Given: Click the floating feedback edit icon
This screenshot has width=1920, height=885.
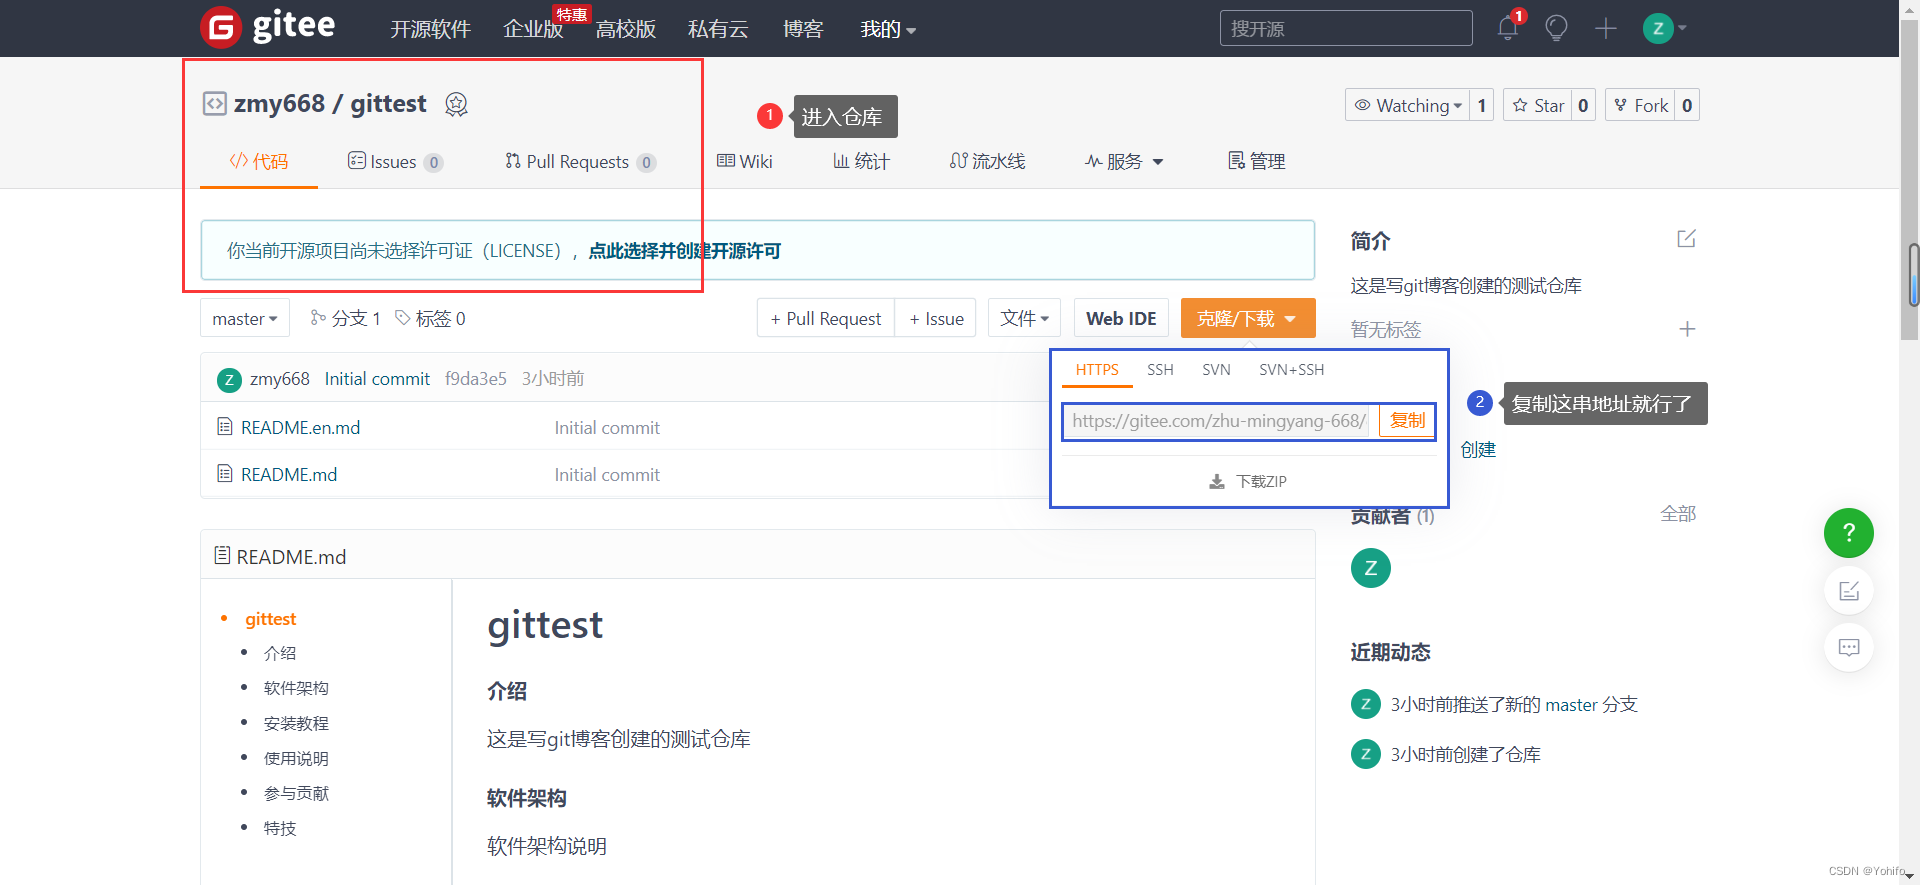Looking at the screenshot, I should (x=1848, y=590).
